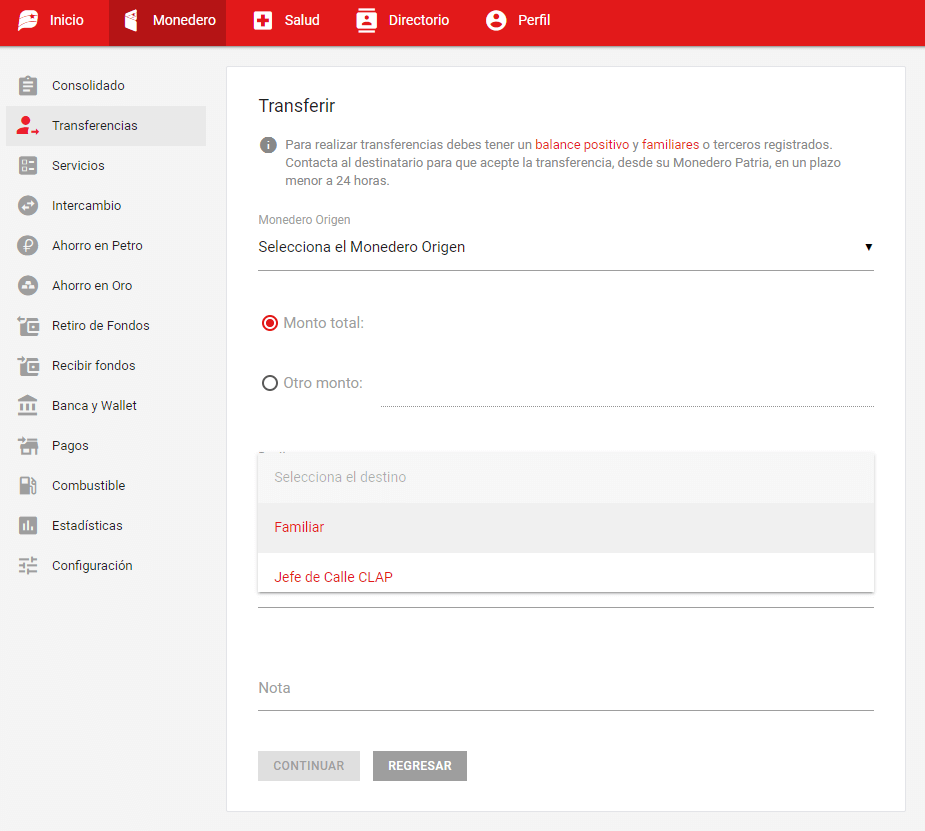Click the Consolidado clipboard icon

pos(28,86)
